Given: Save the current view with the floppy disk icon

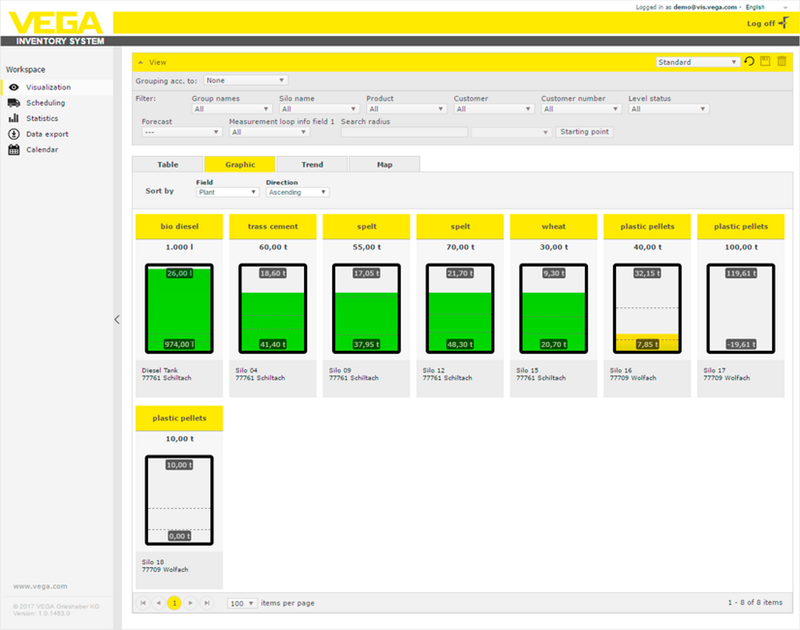Looking at the screenshot, I should (x=764, y=62).
